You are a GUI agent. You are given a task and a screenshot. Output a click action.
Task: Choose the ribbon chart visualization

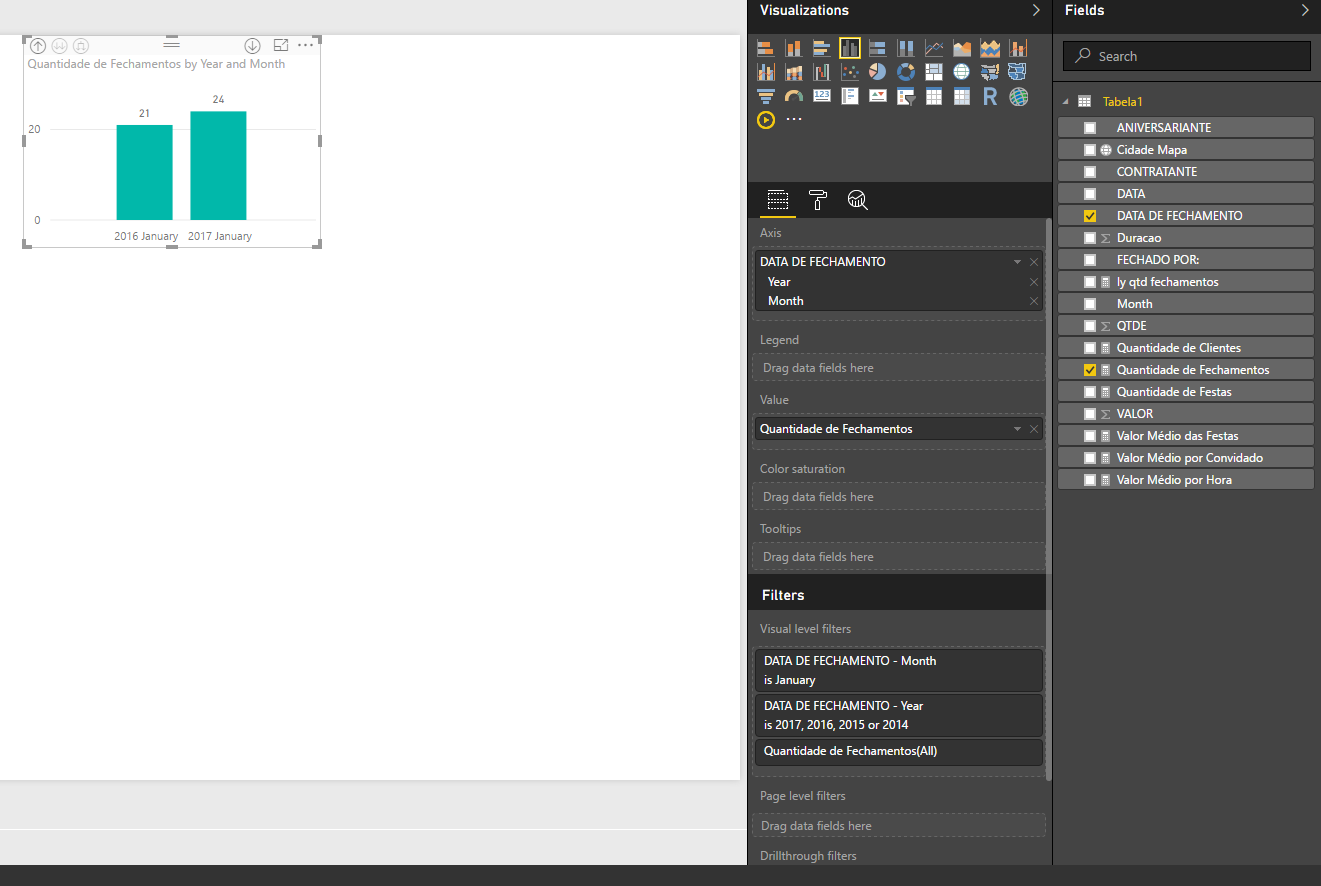tap(794, 72)
